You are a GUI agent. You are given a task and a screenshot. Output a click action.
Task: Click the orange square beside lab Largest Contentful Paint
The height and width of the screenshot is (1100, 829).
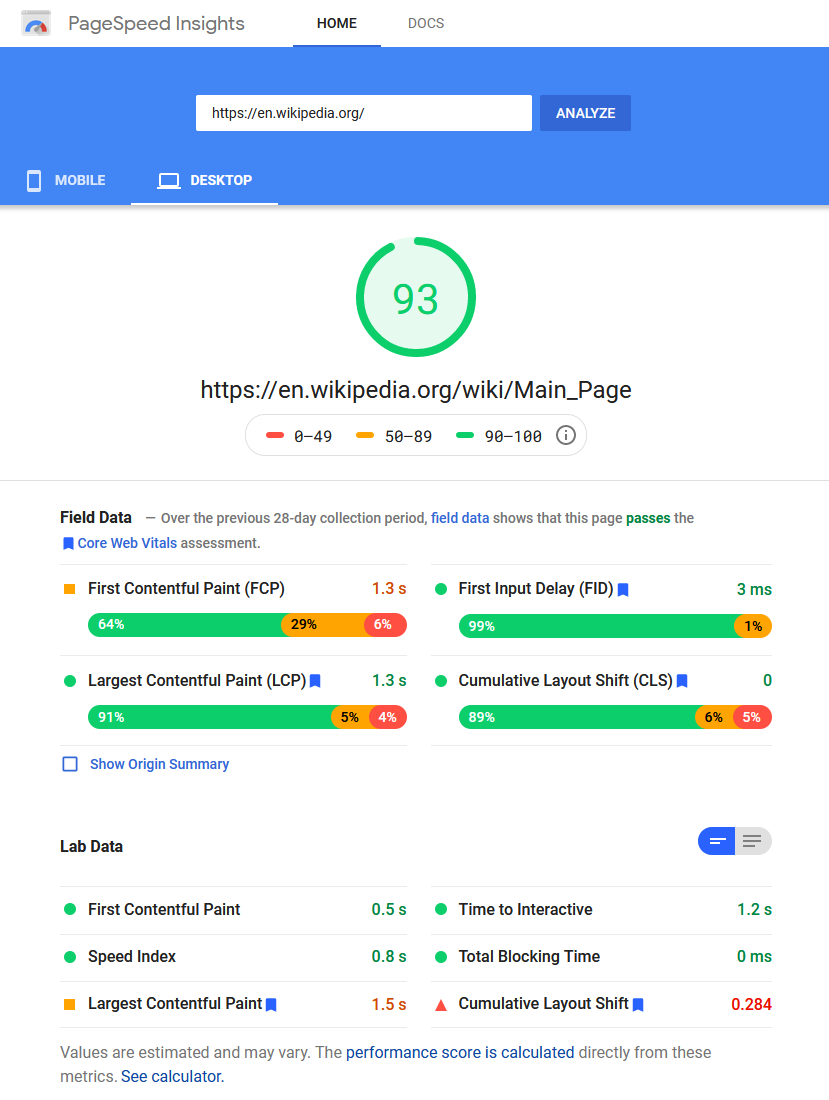click(69, 1005)
